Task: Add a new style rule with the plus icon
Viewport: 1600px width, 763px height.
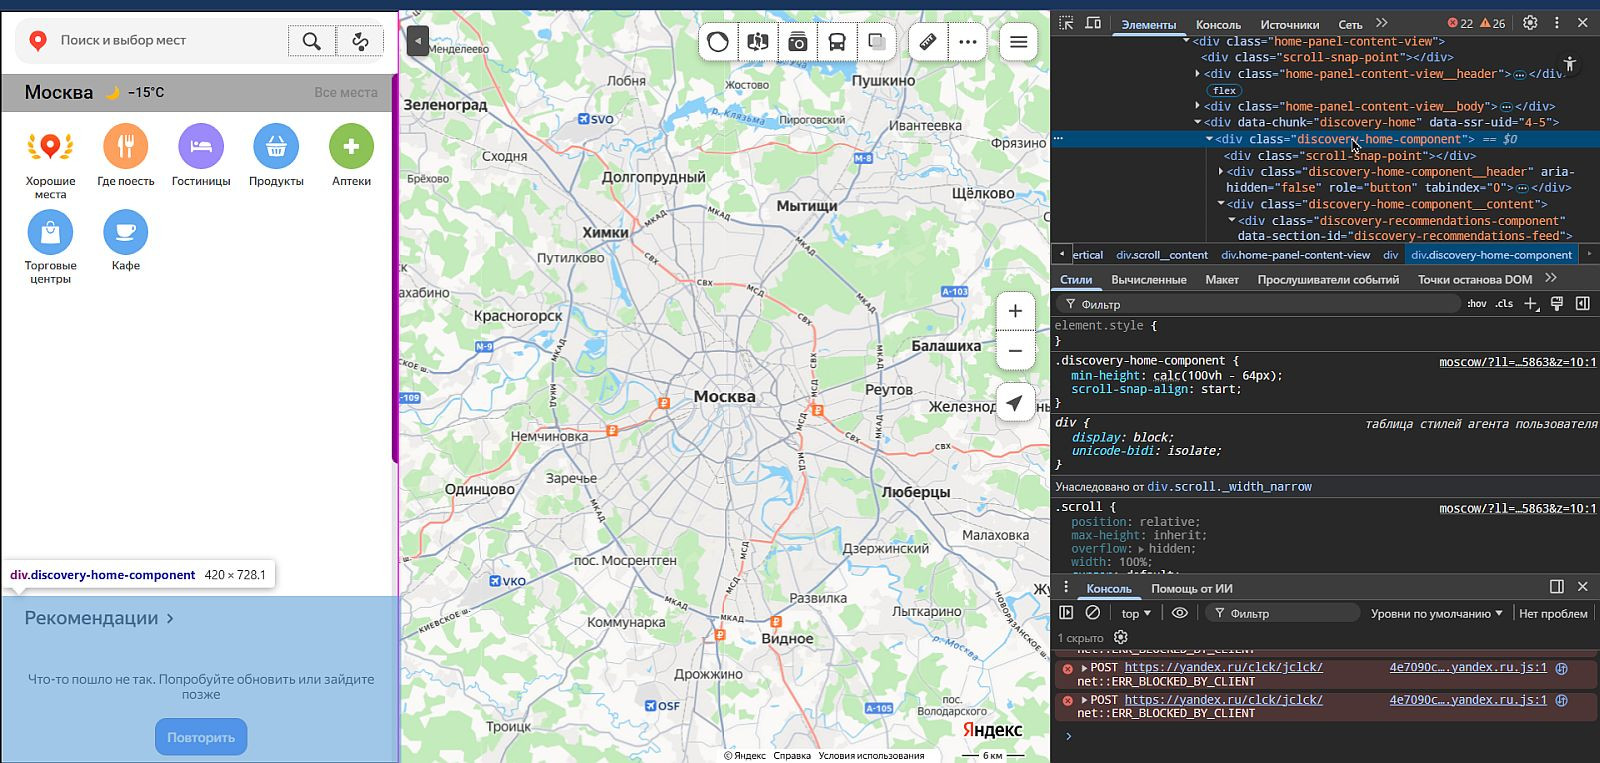Action: [x=1531, y=304]
